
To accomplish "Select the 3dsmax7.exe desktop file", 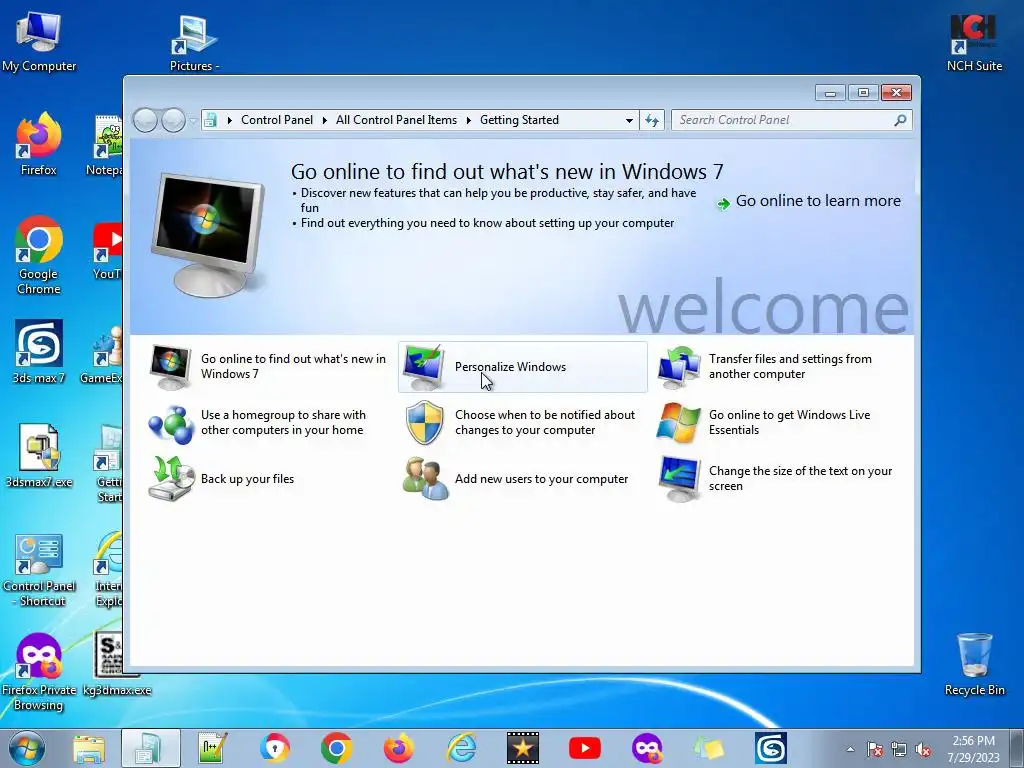I will [x=39, y=456].
